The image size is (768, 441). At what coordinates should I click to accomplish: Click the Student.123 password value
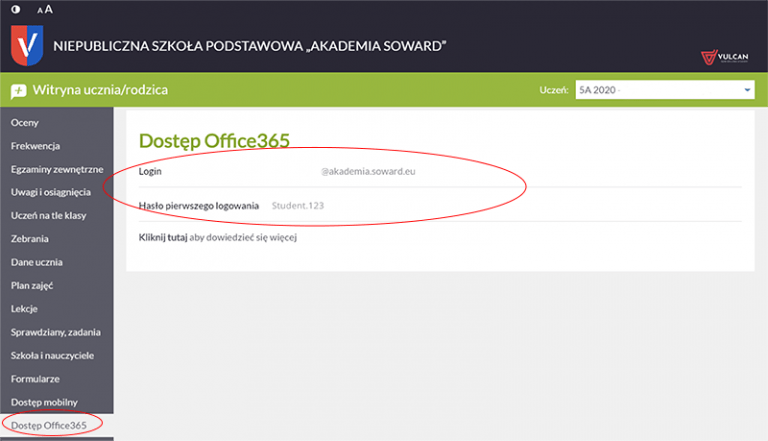point(298,206)
